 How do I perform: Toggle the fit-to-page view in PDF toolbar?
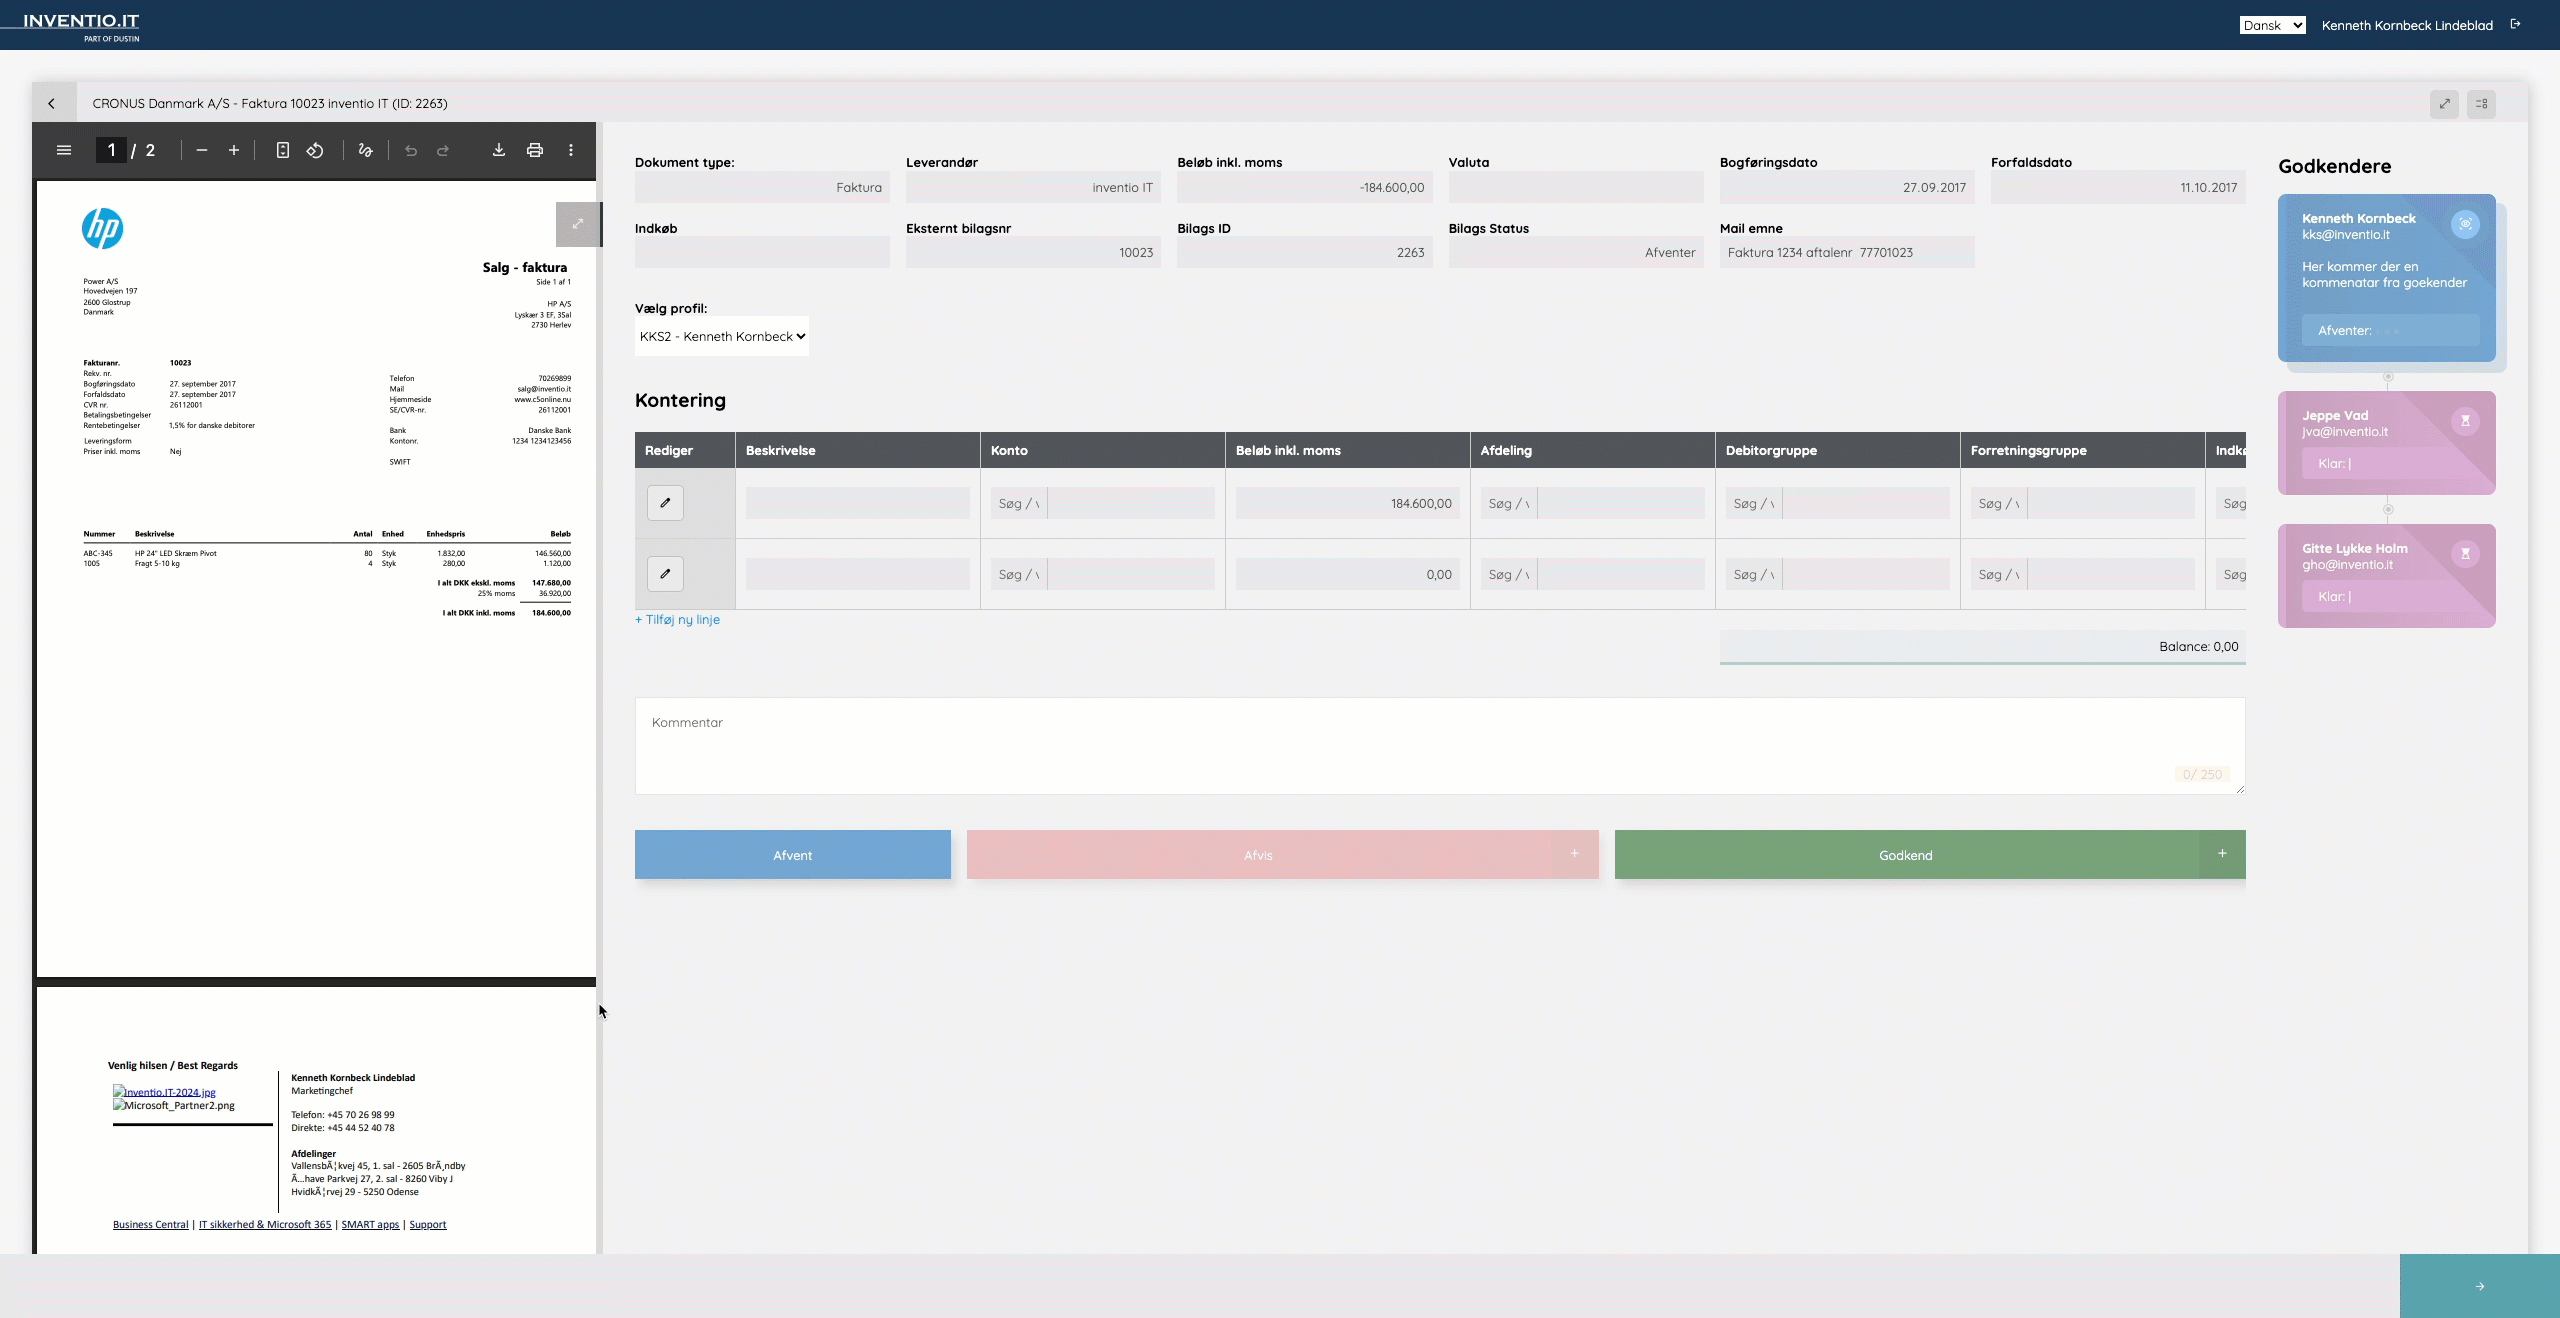(x=283, y=150)
